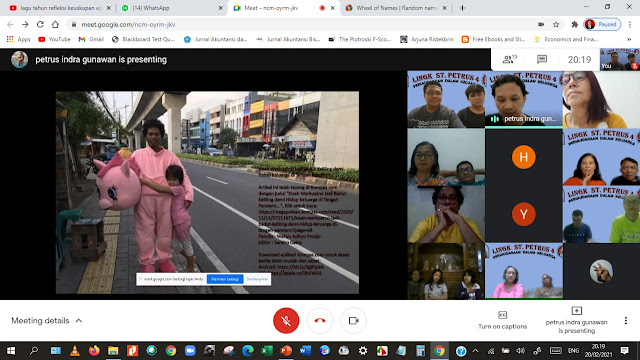The image size is (640, 360).
Task: Open the Apps bookmark shortcut
Action: tap(19, 39)
